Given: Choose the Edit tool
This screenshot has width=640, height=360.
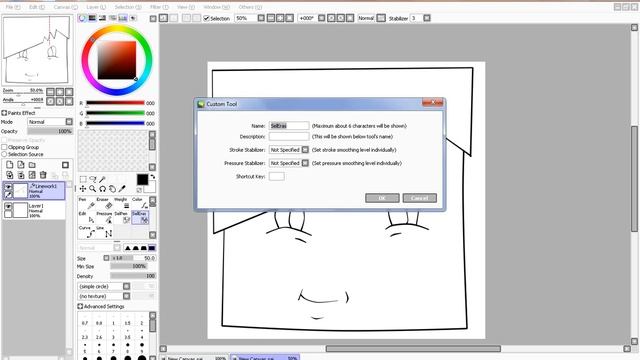Looking at the screenshot, I should [87, 217].
